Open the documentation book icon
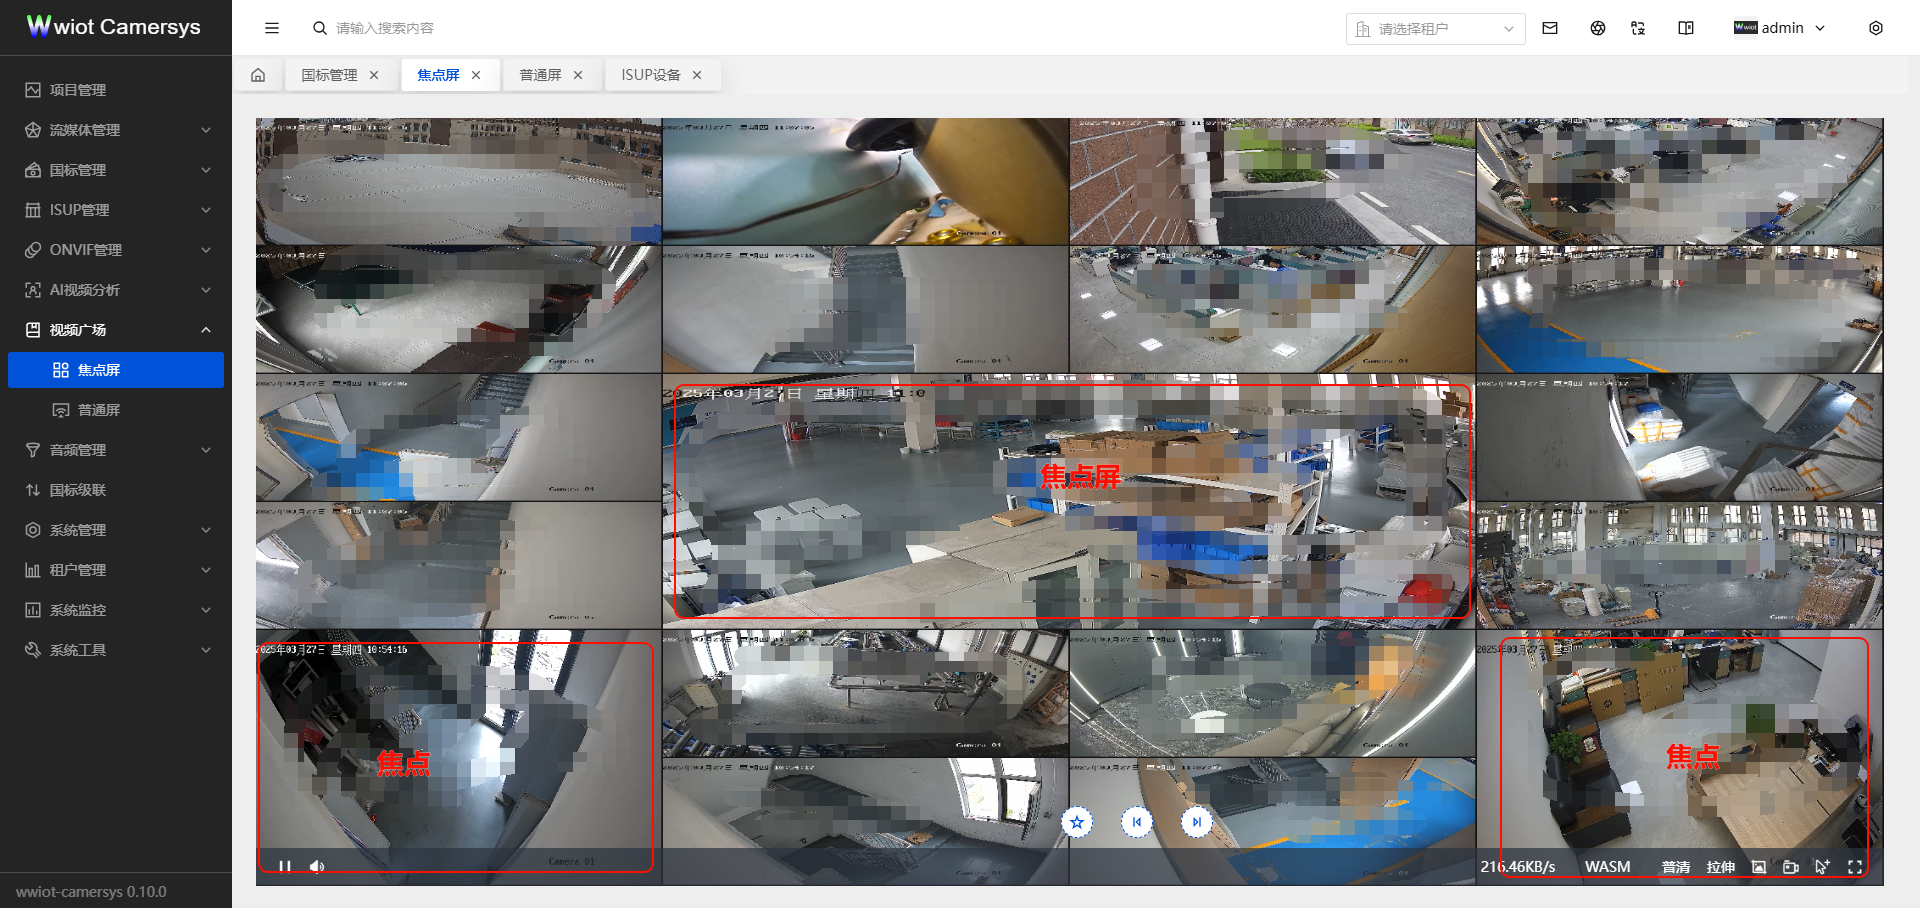 coord(1686,28)
